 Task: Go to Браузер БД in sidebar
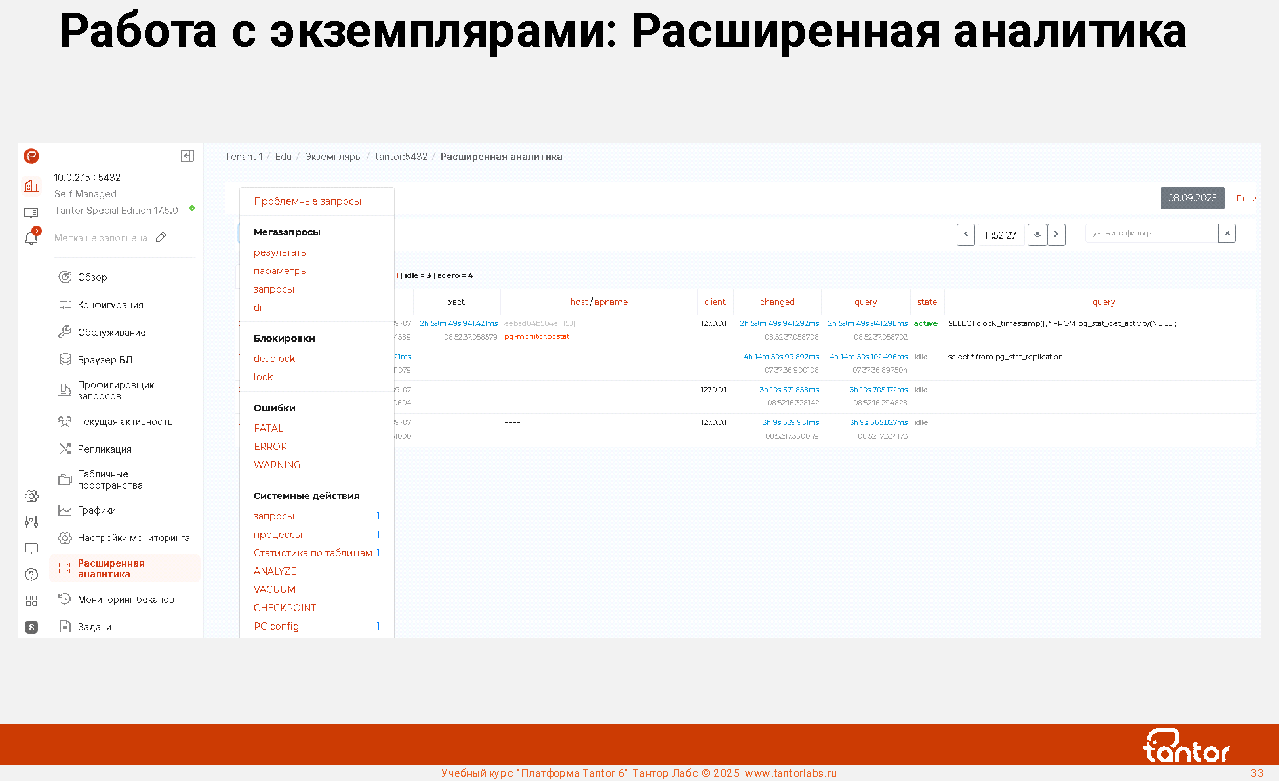(105, 359)
